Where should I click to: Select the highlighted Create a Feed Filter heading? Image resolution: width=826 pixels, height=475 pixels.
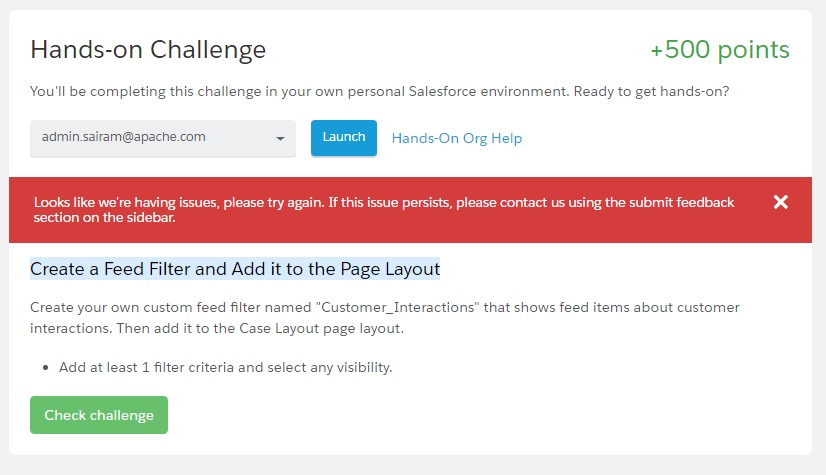click(x=235, y=269)
